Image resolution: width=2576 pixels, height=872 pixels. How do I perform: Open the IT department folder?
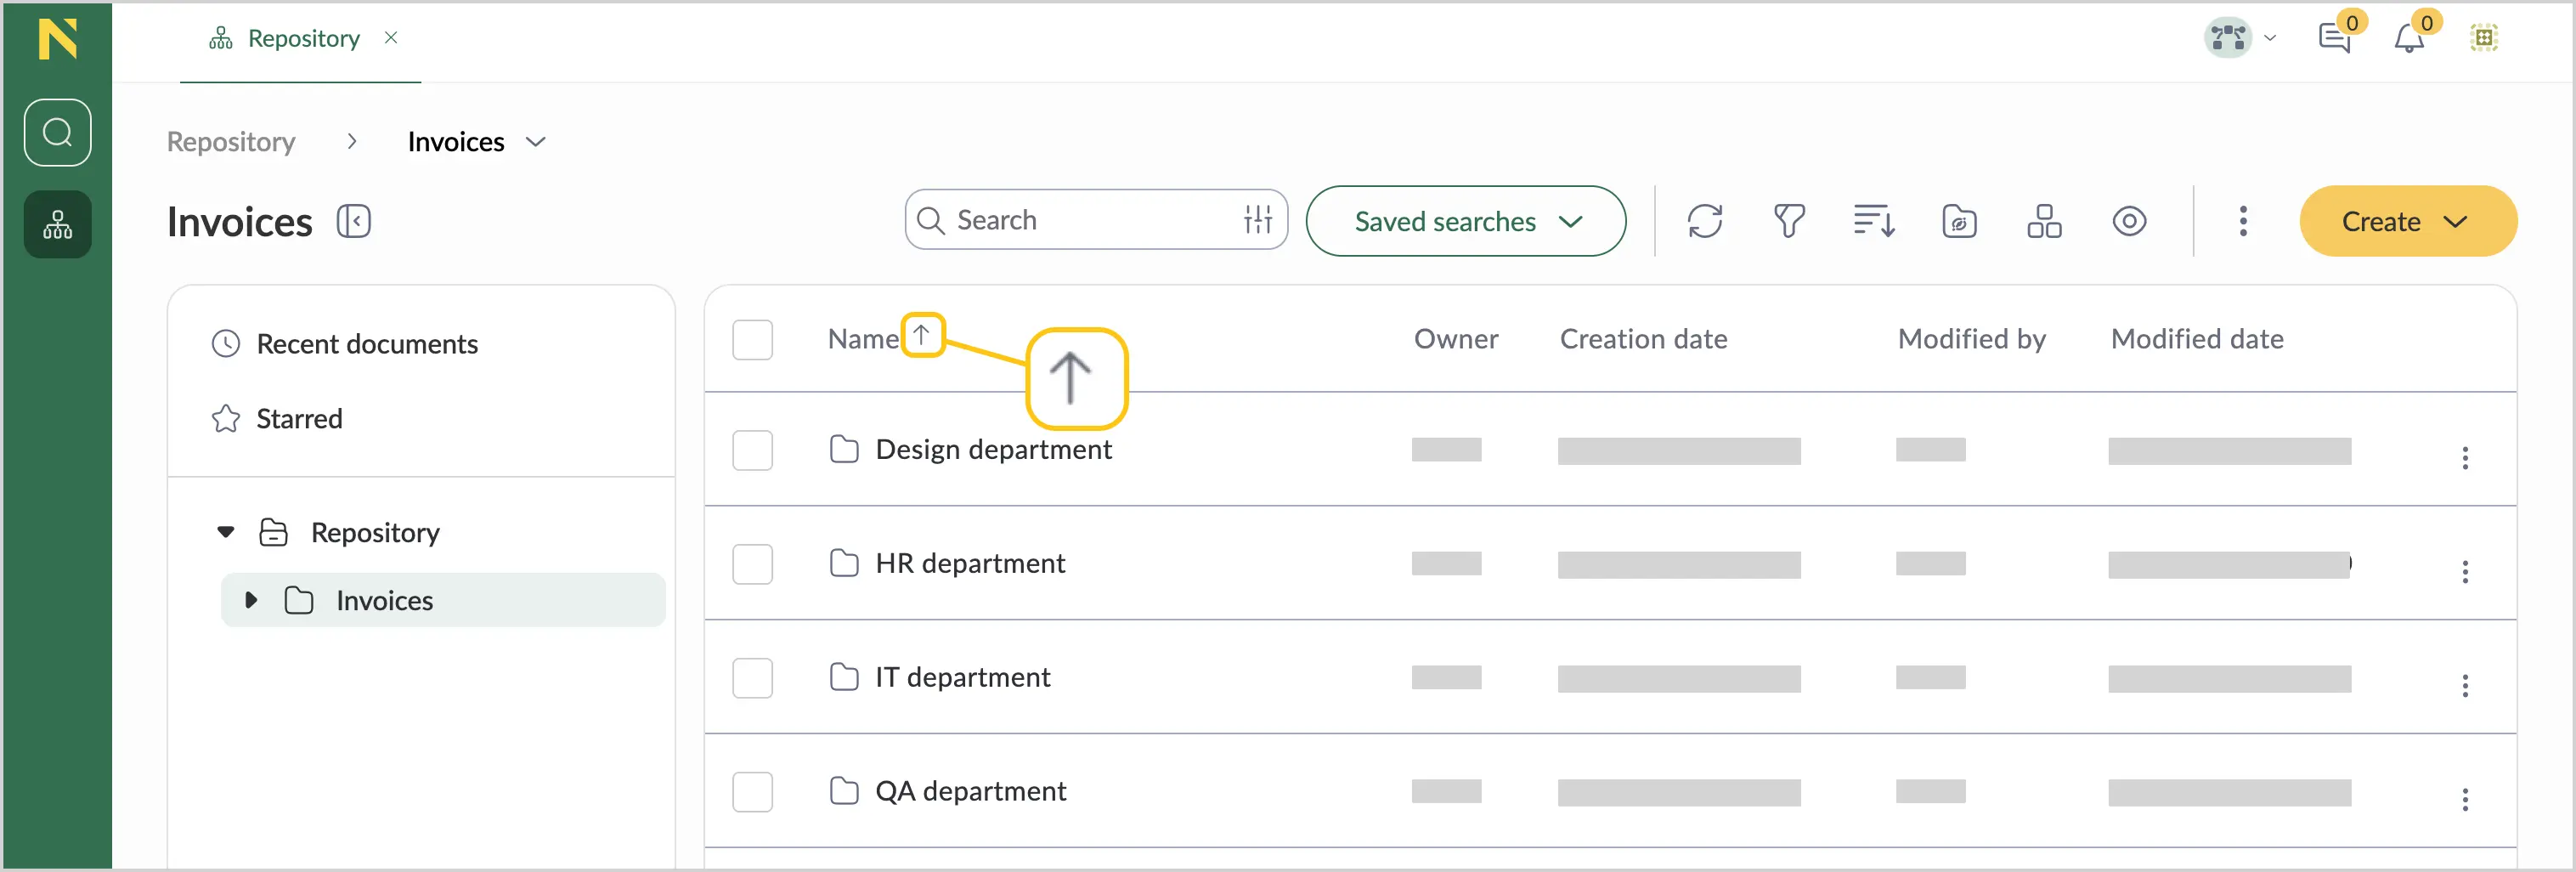point(962,678)
